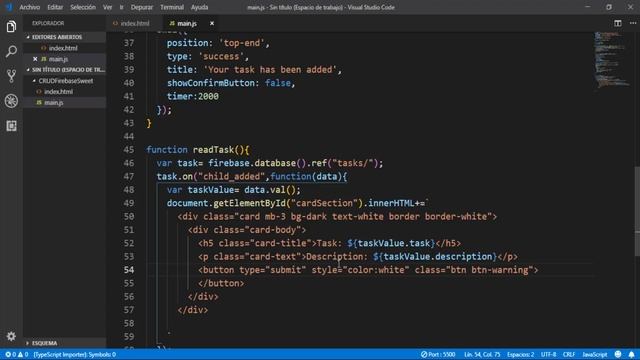
Task: Click the VS Code logo icon
Action: click(9, 7)
